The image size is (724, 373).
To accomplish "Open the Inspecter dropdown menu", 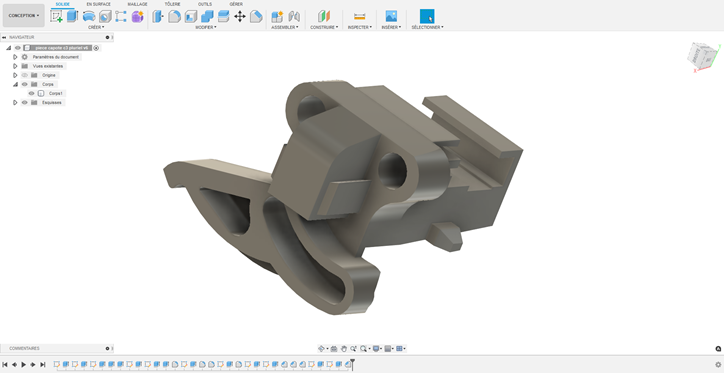I will click(360, 27).
